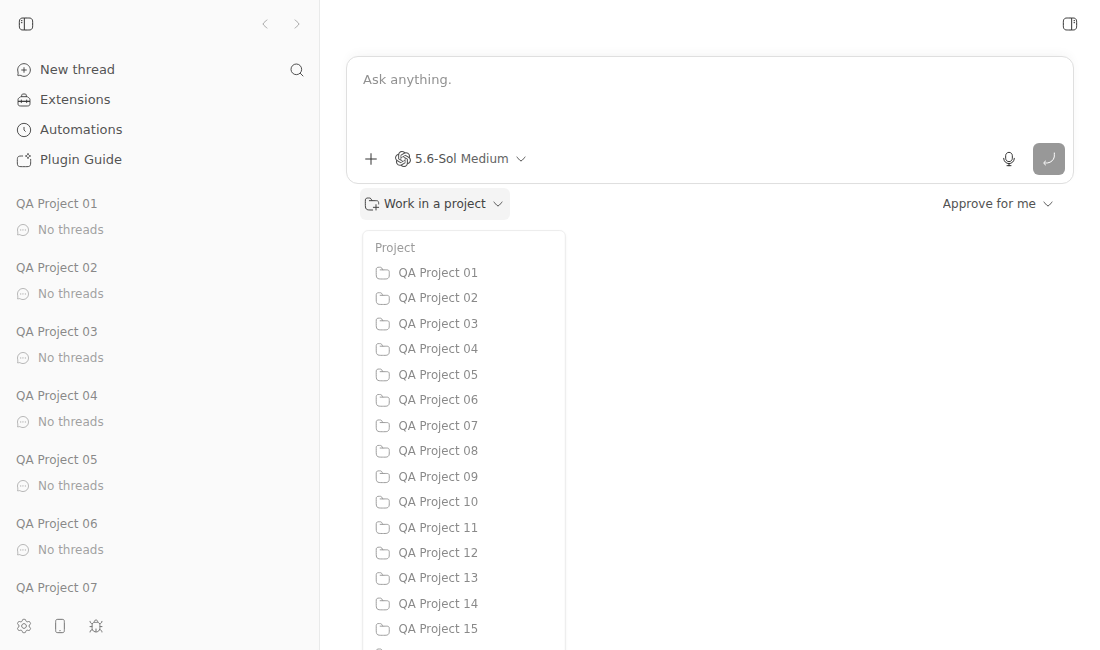Send message with the gray submit button
The width and height of the screenshot is (1100, 650).
[1049, 159]
